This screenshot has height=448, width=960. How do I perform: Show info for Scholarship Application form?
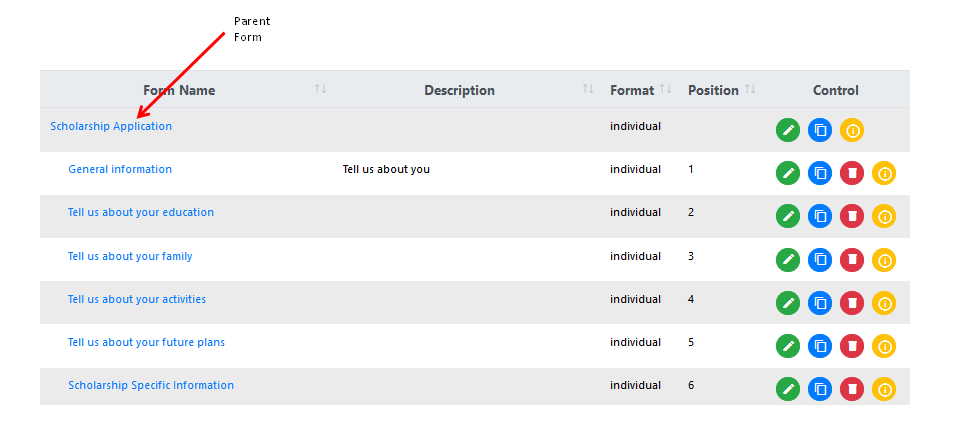852,130
